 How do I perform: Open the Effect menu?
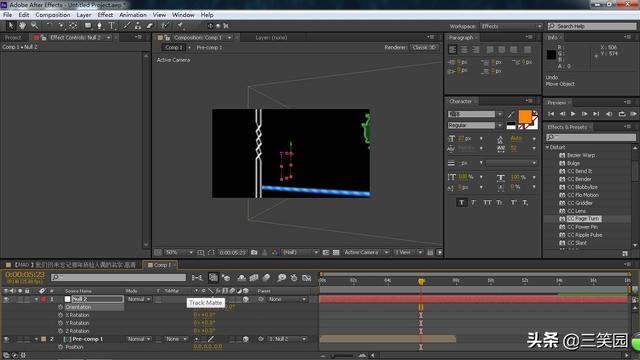tap(105, 15)
